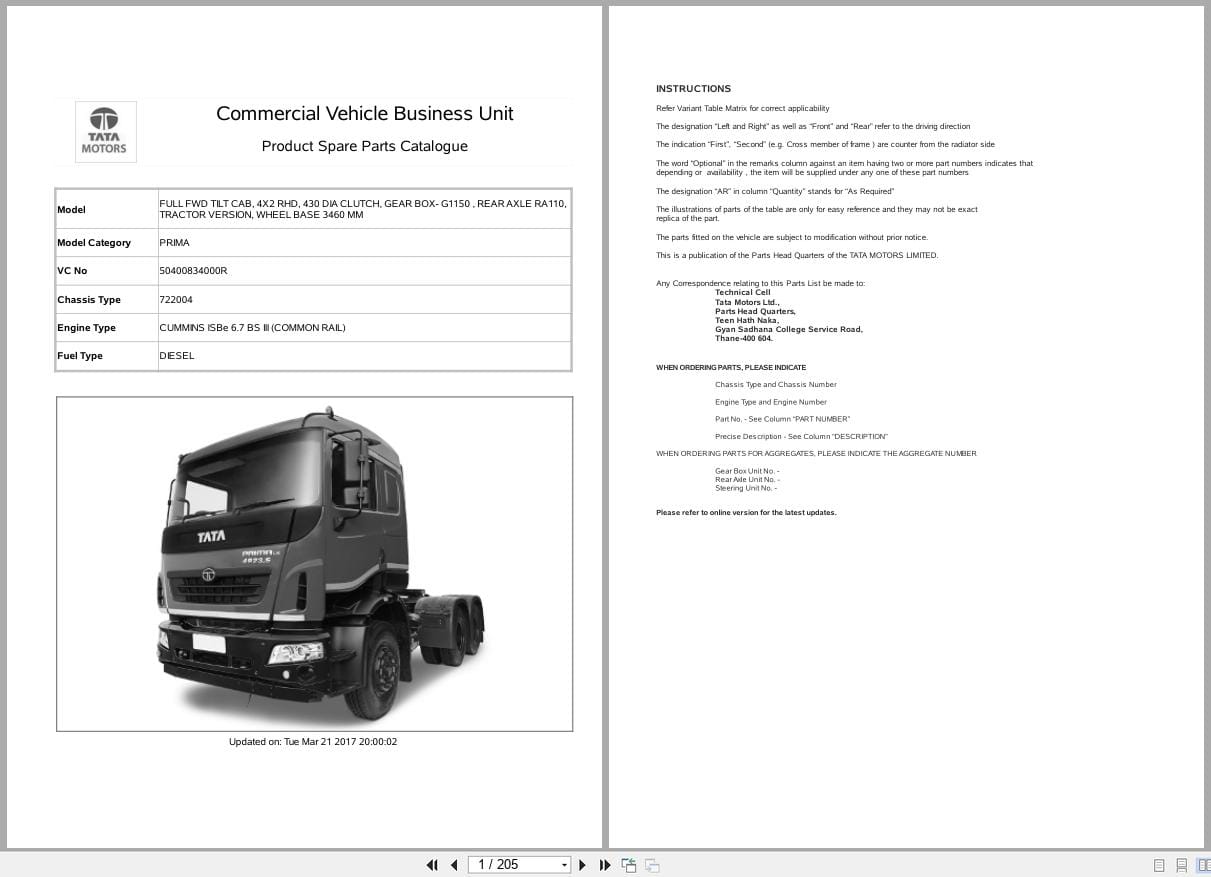This screenshot has width=1211, height=877.
Task: Click the greyed go-to-next-view icon
Action: pyautogui.click(x=652, y=865)
